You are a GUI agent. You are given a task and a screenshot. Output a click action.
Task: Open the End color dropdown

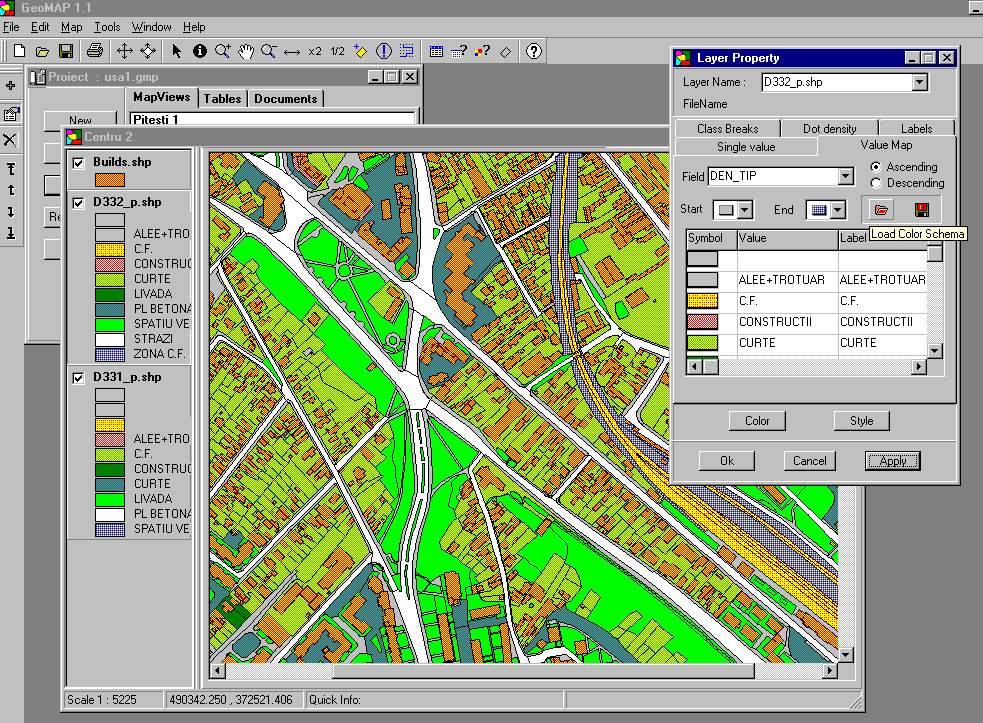[x=838, y=210]
